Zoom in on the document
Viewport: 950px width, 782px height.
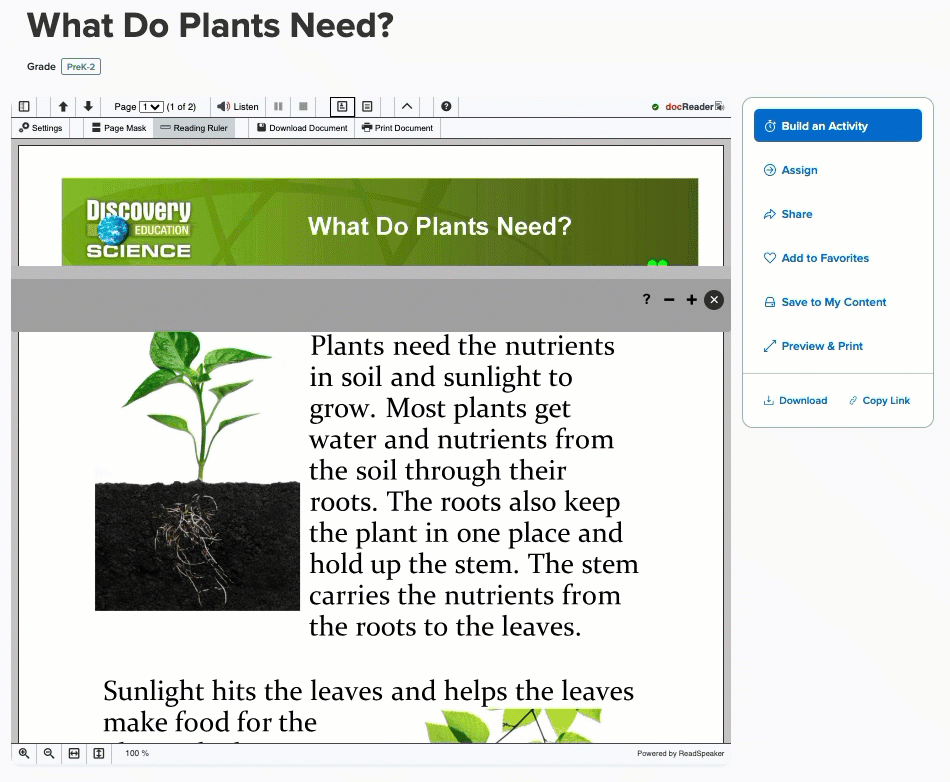(24, 754)
